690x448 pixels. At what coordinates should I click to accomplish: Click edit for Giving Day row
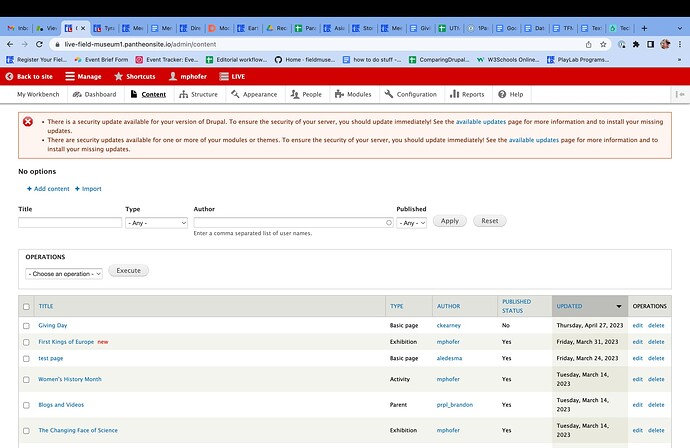638,326
